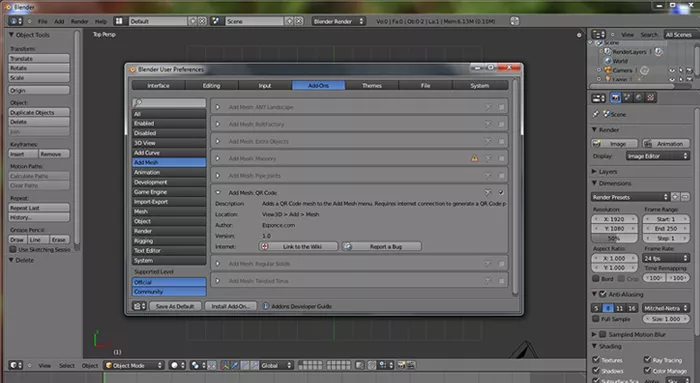Click the snap element selector icon
Screen dimensions: 700x383
coord(385,365)
